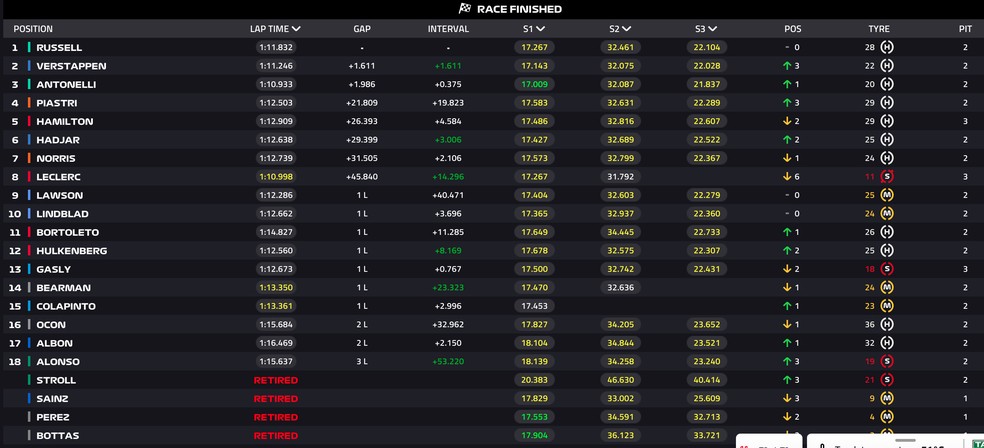The image size is (984, 448).
Task: Click Verstappen's hard tyre icon
Action: (x=887, y=66)
